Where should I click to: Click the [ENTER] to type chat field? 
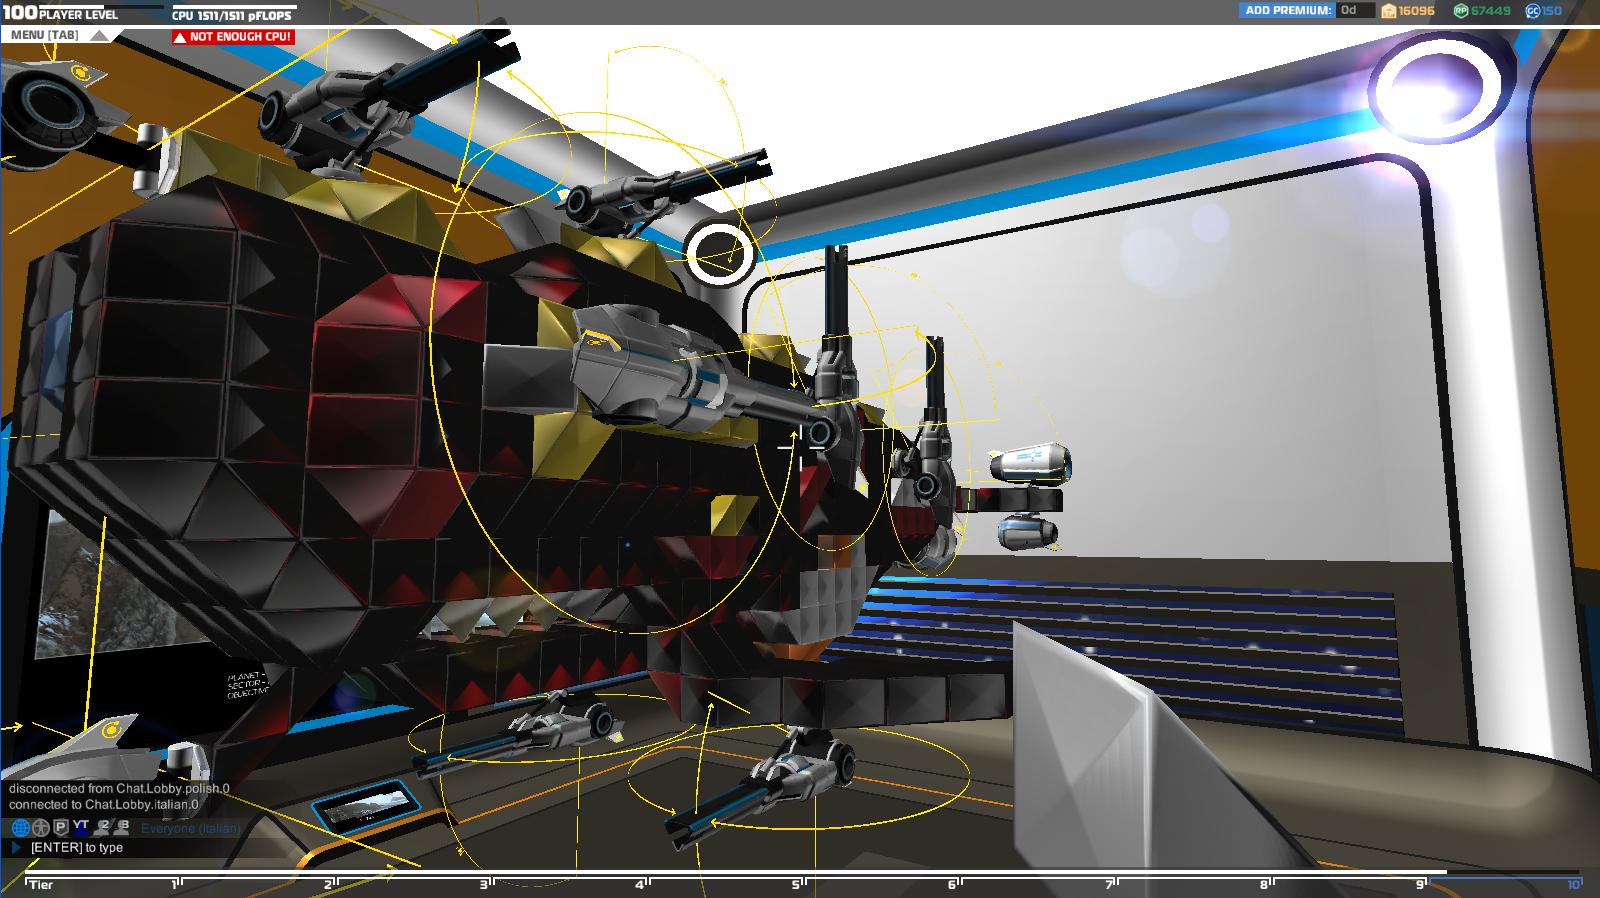77,848
